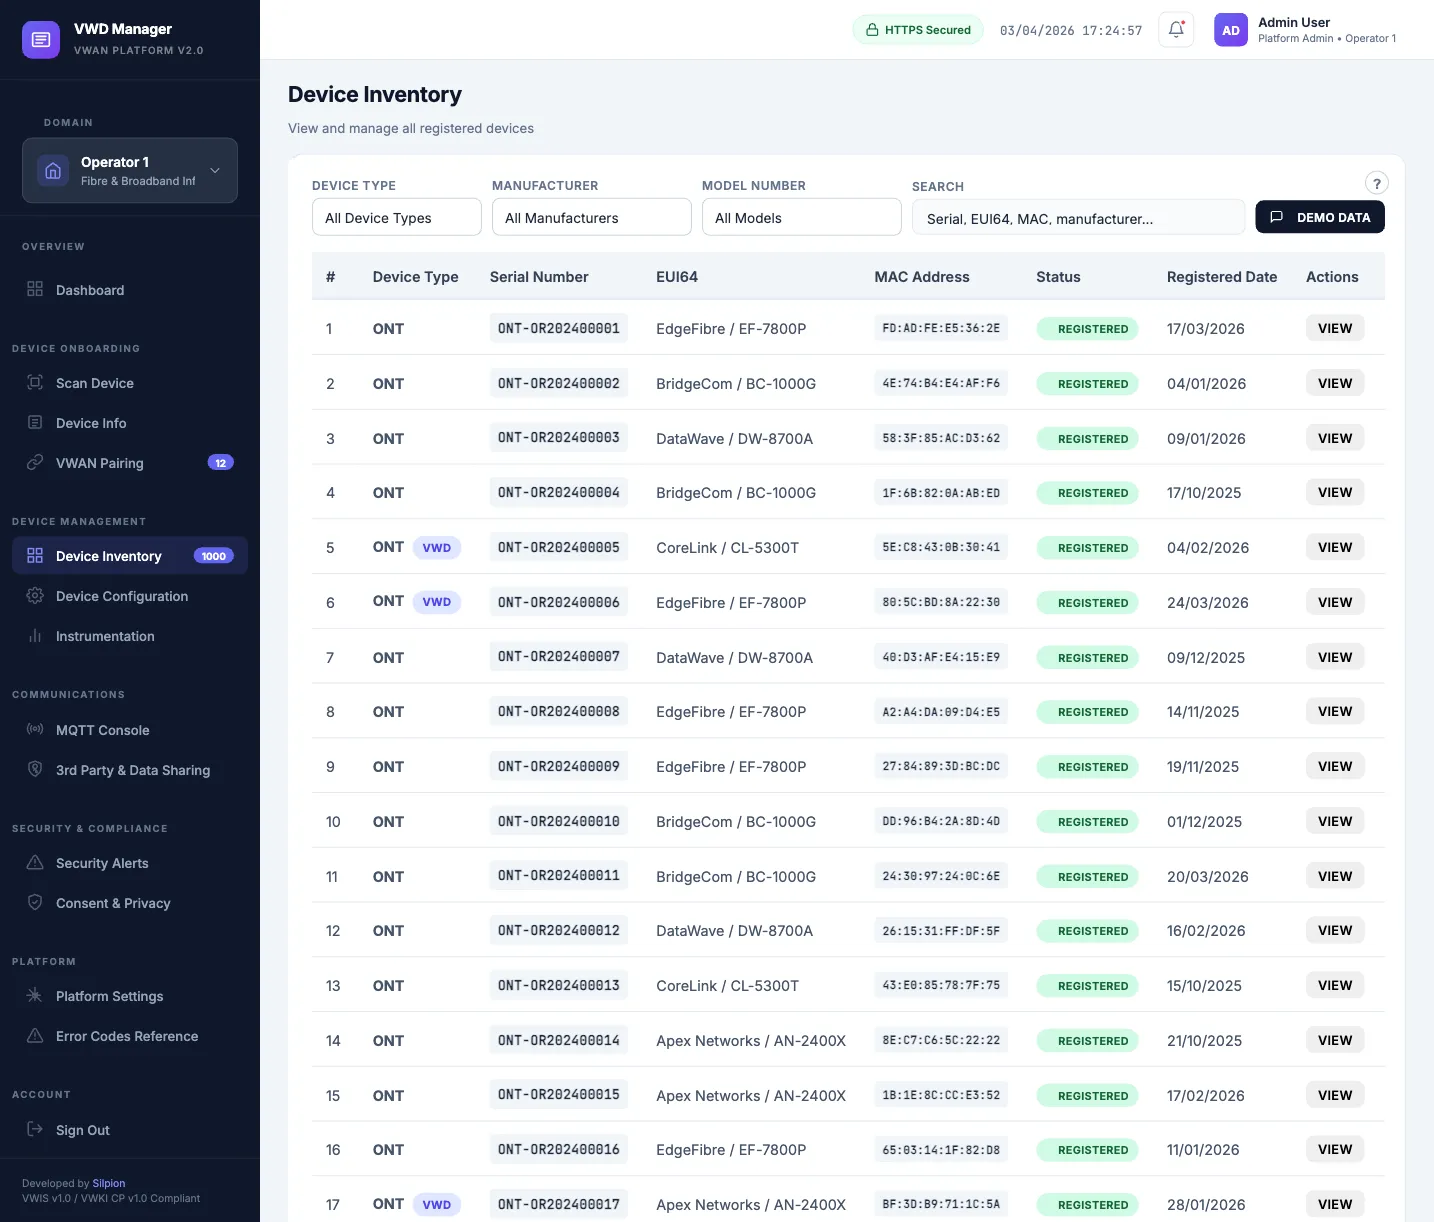Open the All Models dropdown

(x=801, y=218)
